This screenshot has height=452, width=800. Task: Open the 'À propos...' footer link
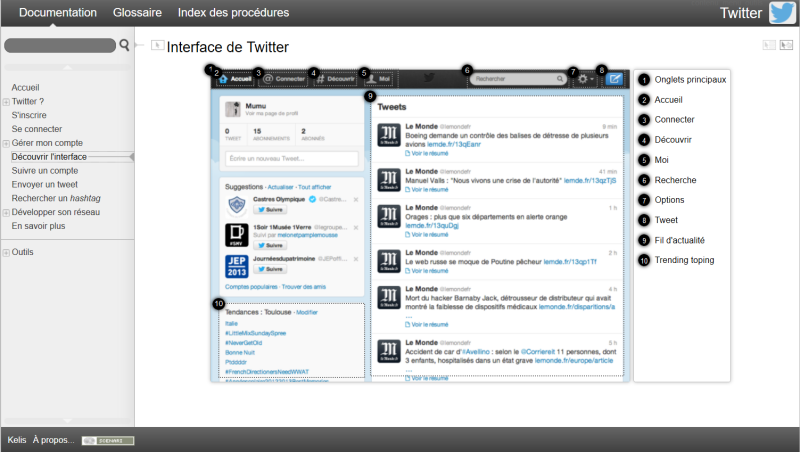pyautogui.click(x=54, y=440)
